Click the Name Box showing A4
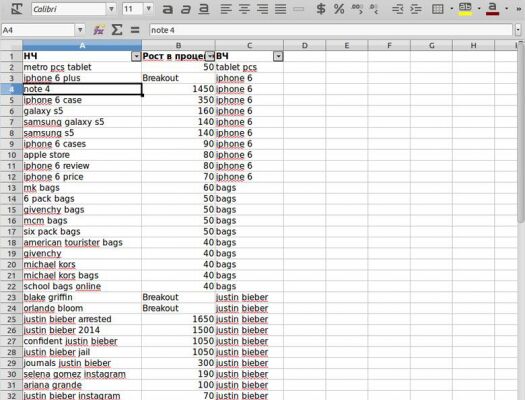This screenshot has width=525, height=400. click(x=38, y=30)
